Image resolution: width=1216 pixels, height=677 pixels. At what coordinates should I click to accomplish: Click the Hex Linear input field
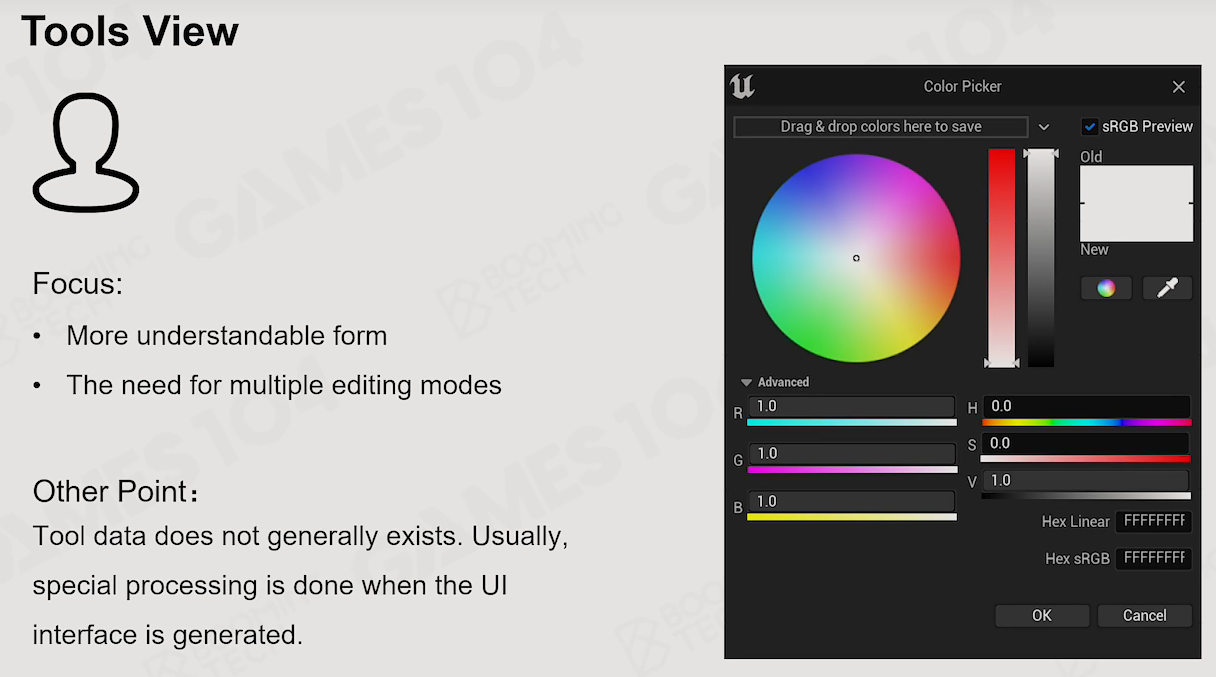point(1154,521)
